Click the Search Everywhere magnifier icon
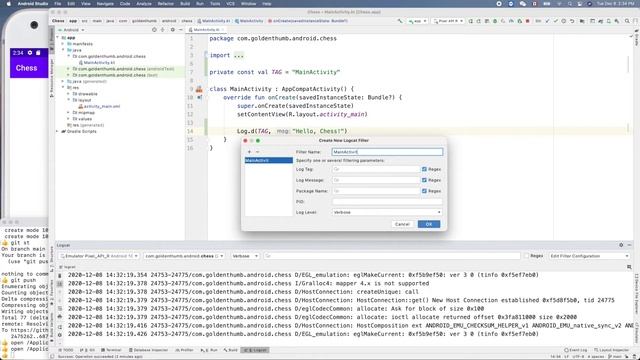640x360 pixels. [x=627, y=21]
